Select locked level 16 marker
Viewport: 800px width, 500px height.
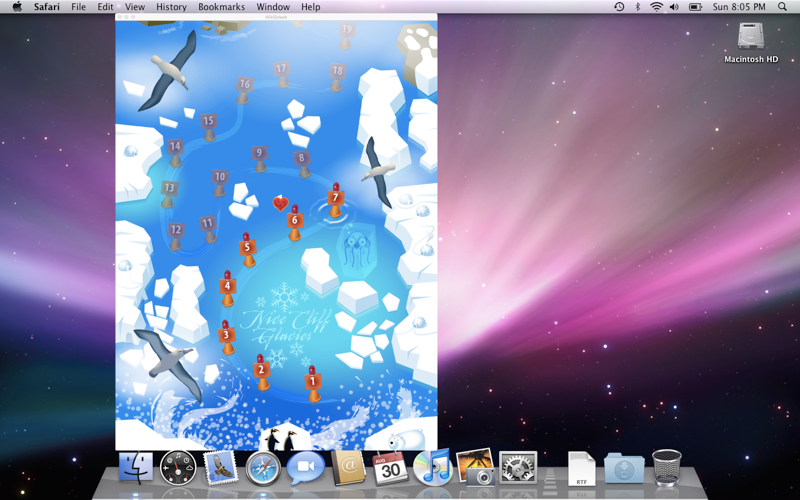click(x=244, y=90)
